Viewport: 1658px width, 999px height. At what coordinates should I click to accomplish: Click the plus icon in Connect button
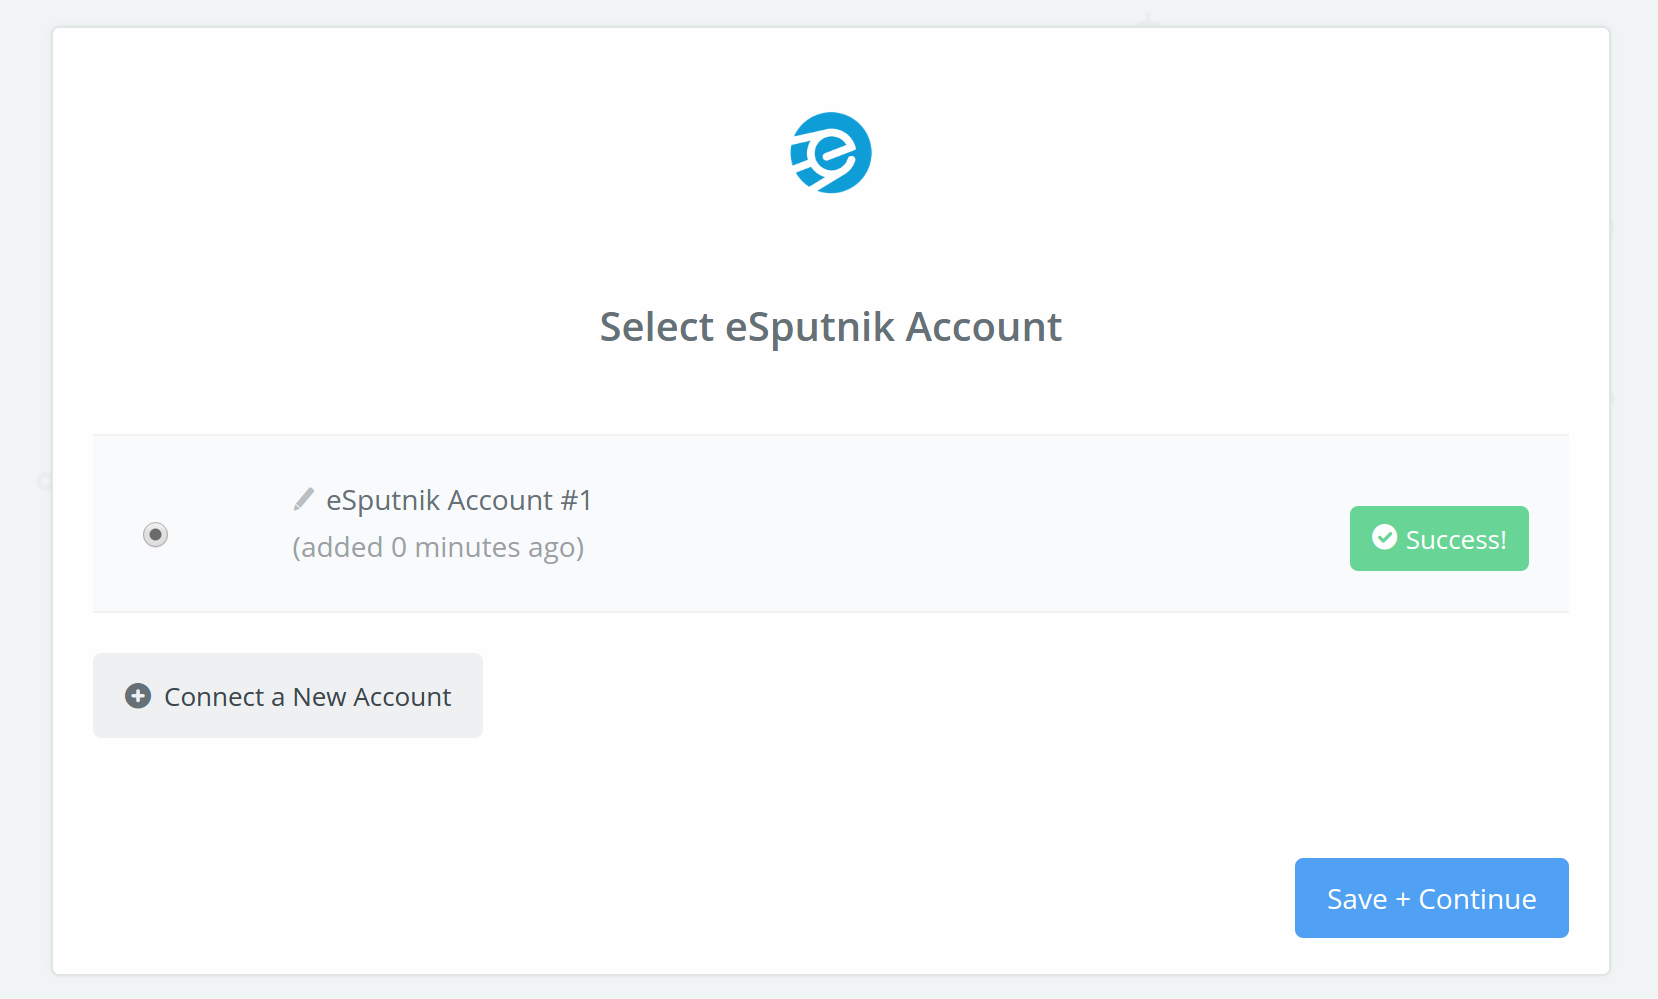138,696
